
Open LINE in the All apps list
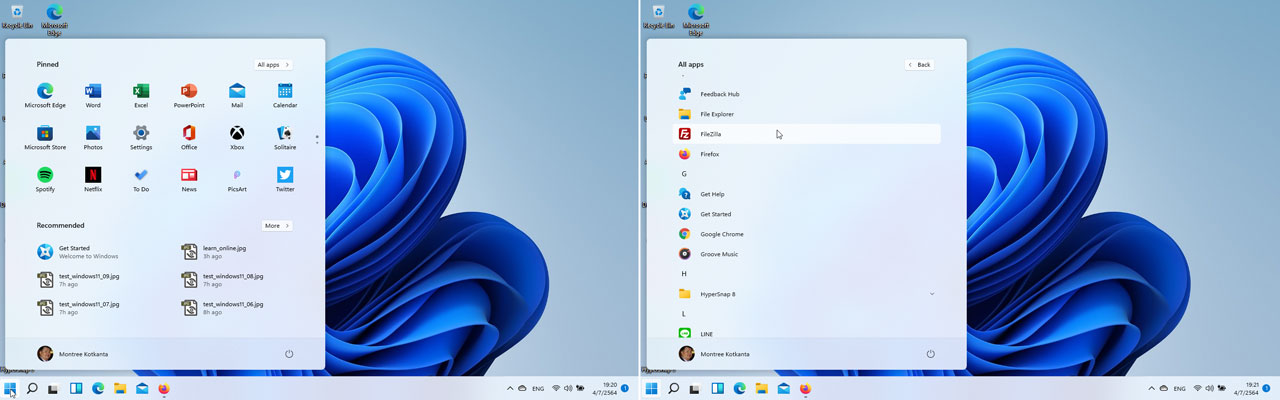(808, 334)
